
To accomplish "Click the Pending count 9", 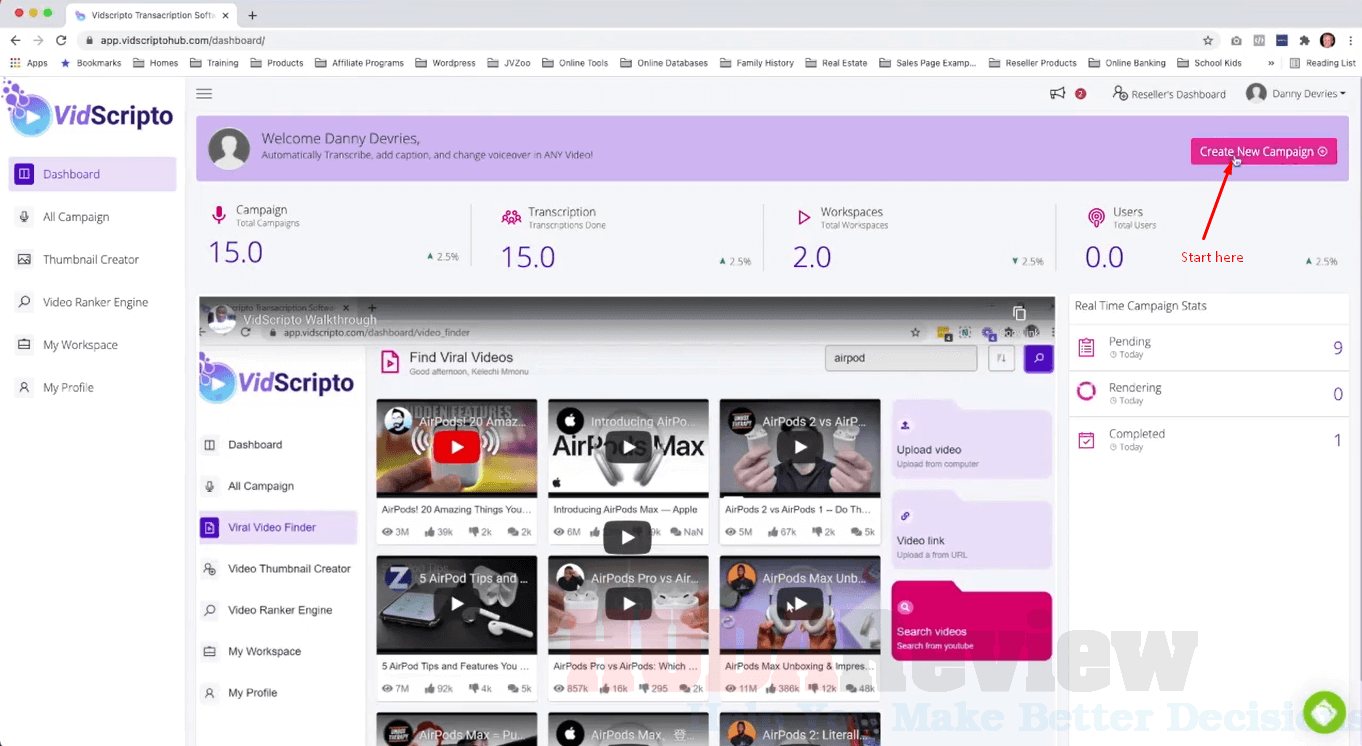I will coord(1337,348).
